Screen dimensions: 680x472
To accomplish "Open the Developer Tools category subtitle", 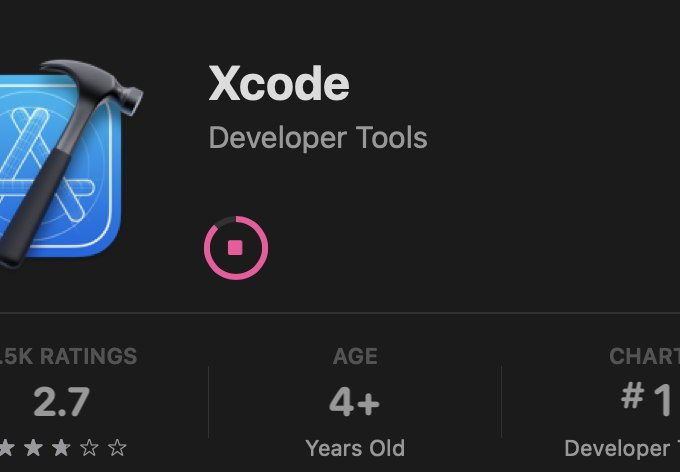I will pos(318,138).
